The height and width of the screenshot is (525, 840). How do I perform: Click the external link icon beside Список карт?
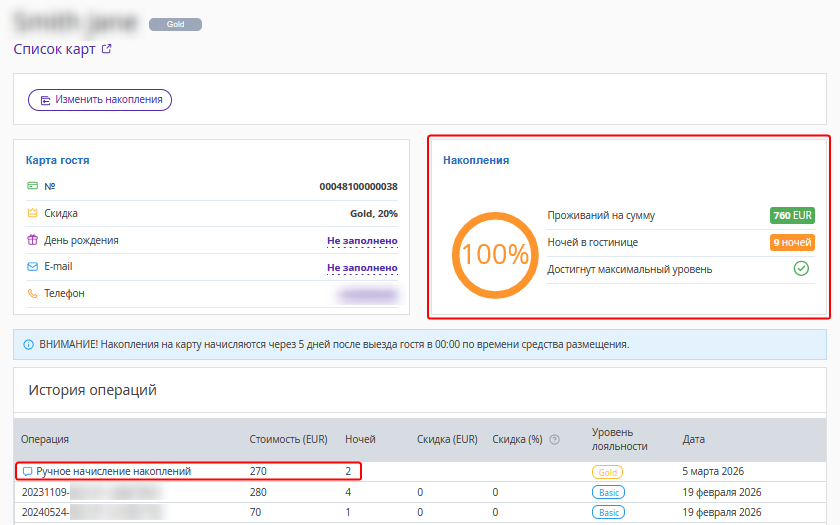point(107,48)
